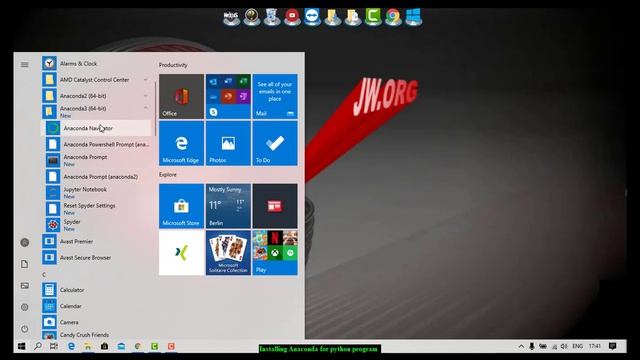Open the green Camtasia icon on taskbar
Screen dimensions: 640x360
pos(154,346)
